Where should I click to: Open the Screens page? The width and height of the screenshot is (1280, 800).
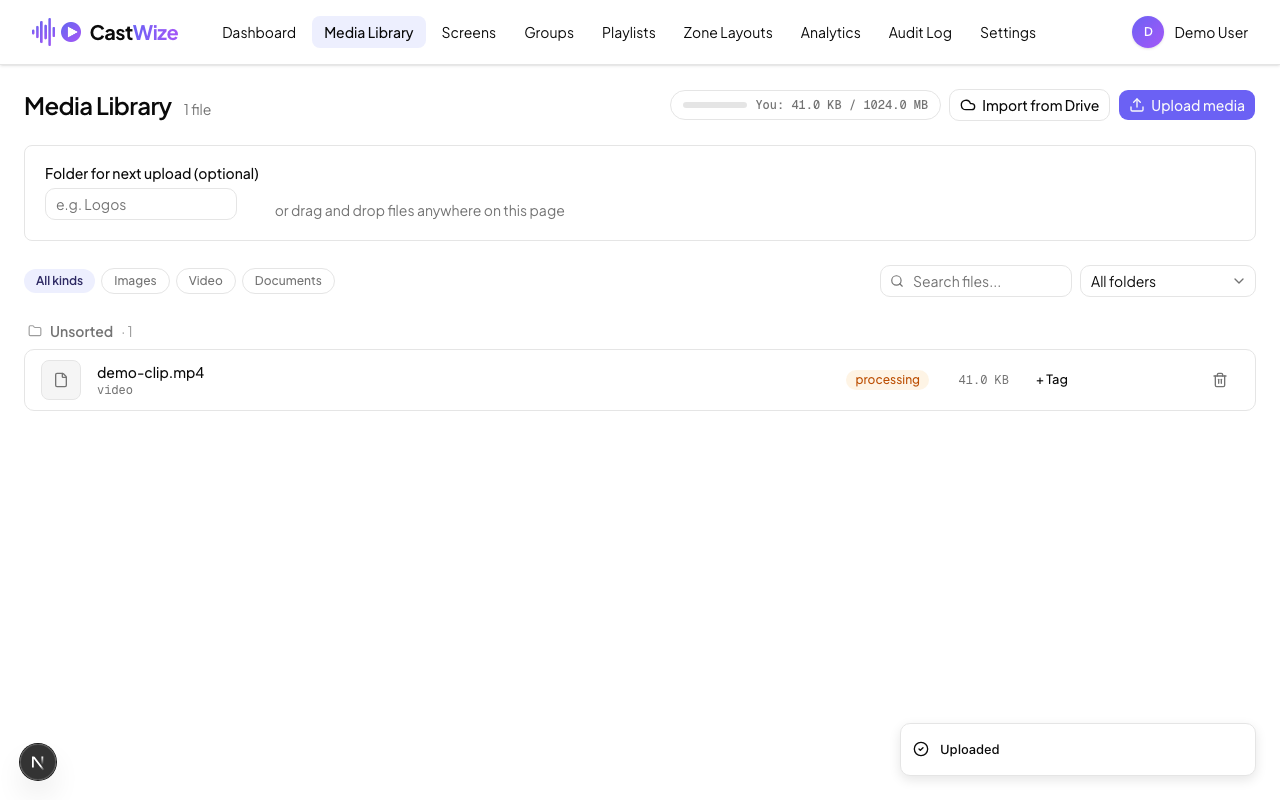[469, 32]
